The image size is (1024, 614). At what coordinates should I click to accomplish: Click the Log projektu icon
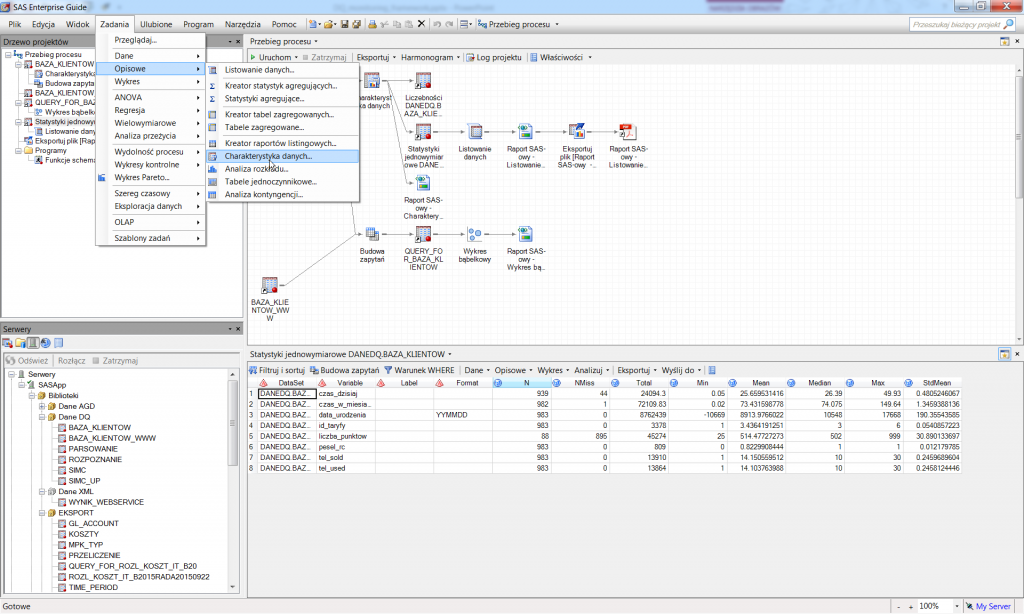pyautogui.click(x=470, y=57)
